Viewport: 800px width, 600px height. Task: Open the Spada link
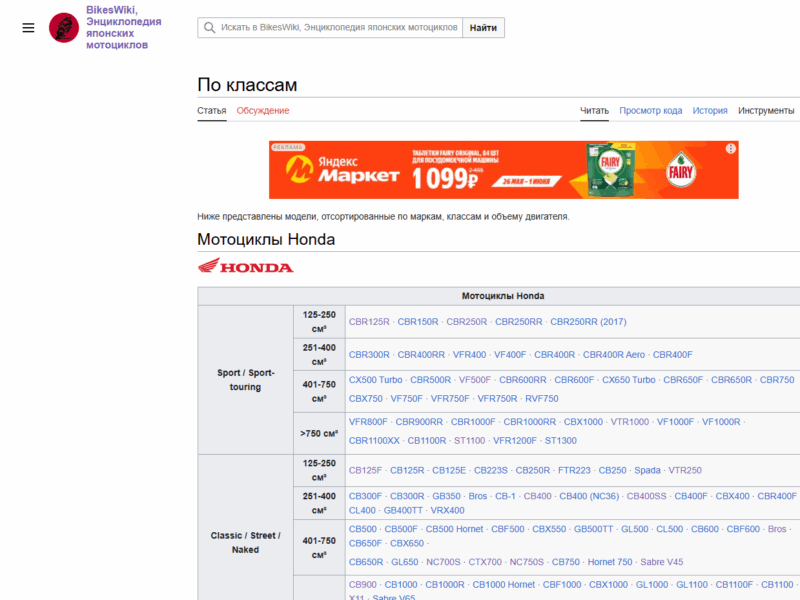click(x=647, y=470)
